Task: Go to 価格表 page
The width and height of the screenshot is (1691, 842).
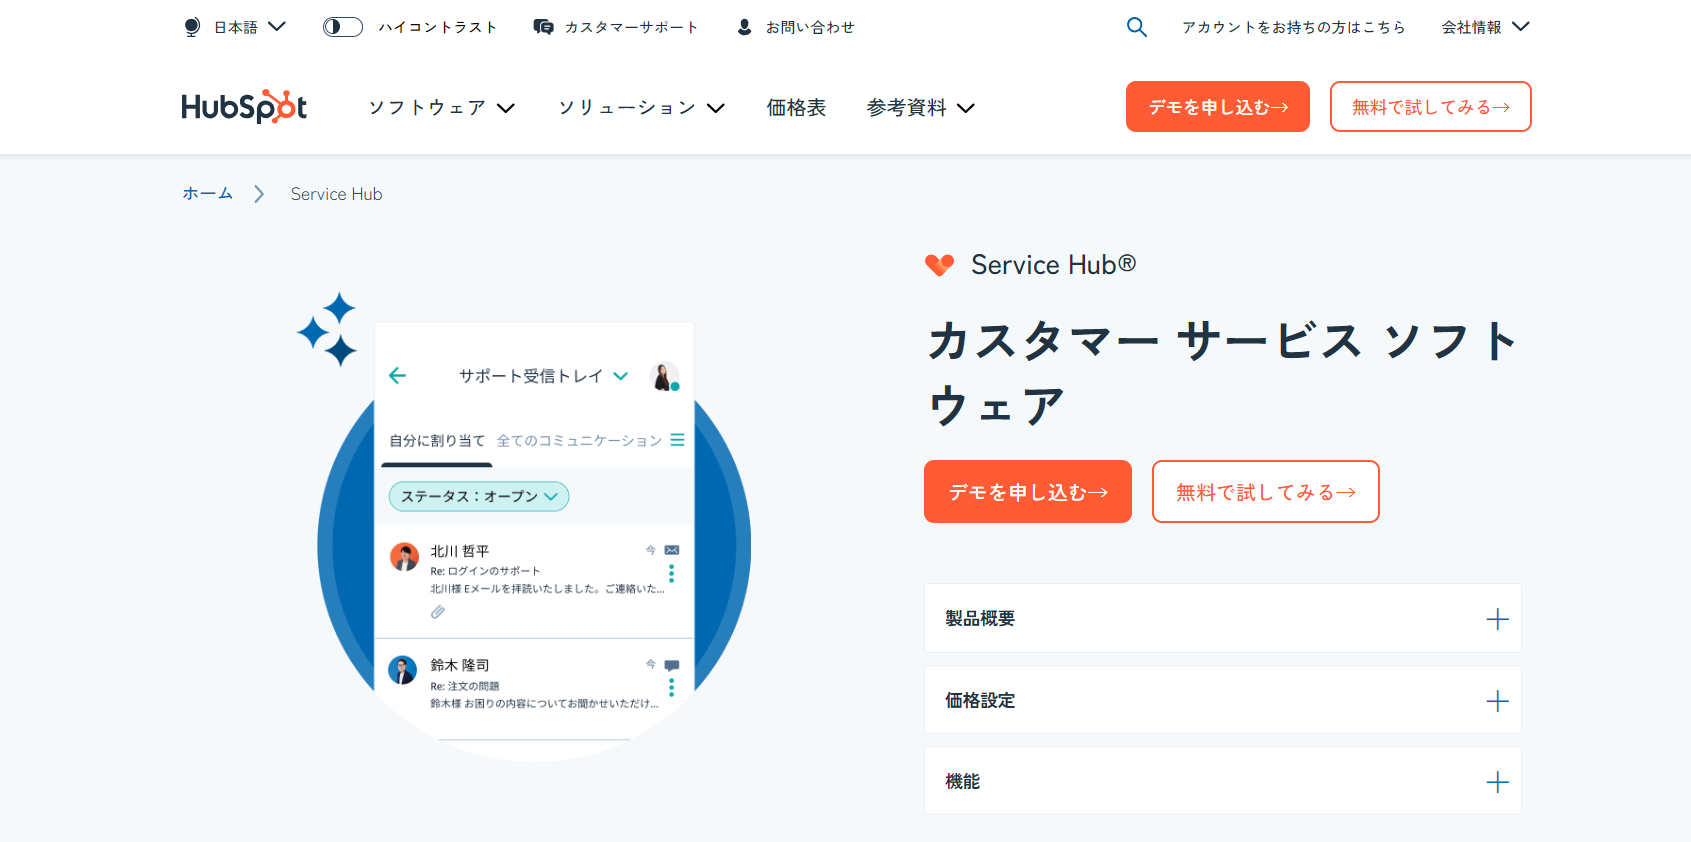Action: [x=796, y=107]
